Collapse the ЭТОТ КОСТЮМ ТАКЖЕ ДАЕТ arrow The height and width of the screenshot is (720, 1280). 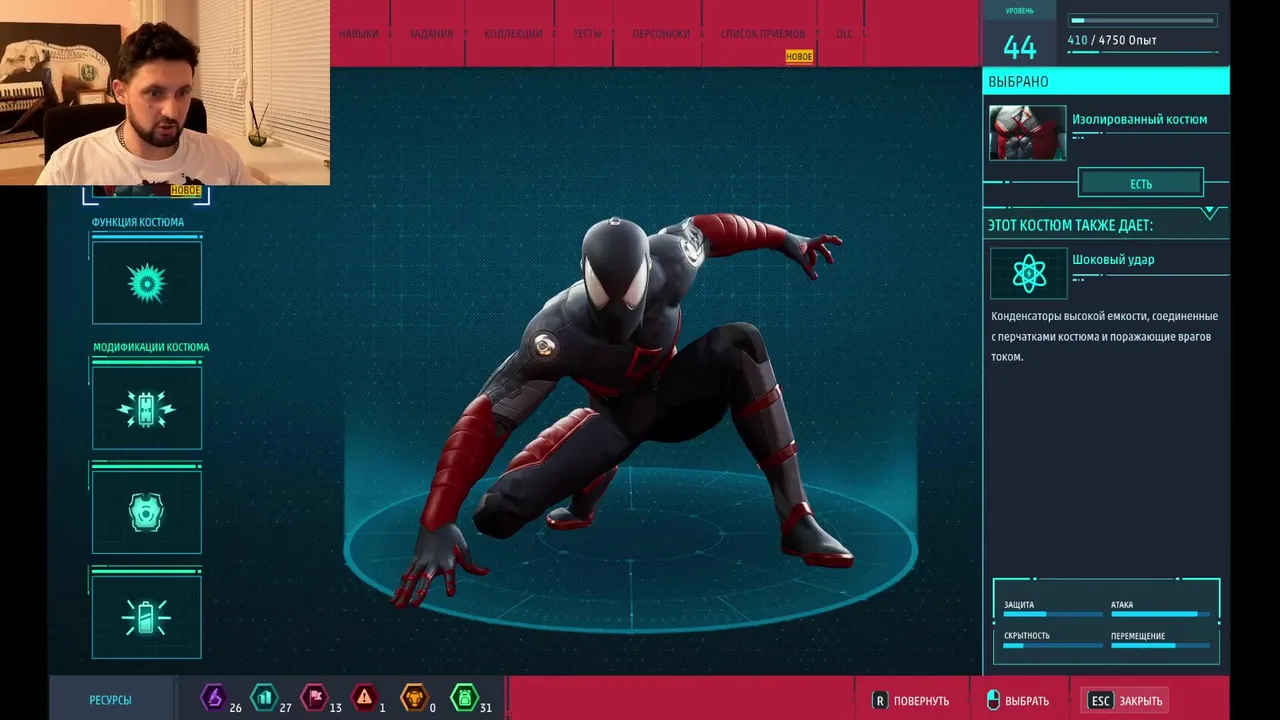(1209, 213)
